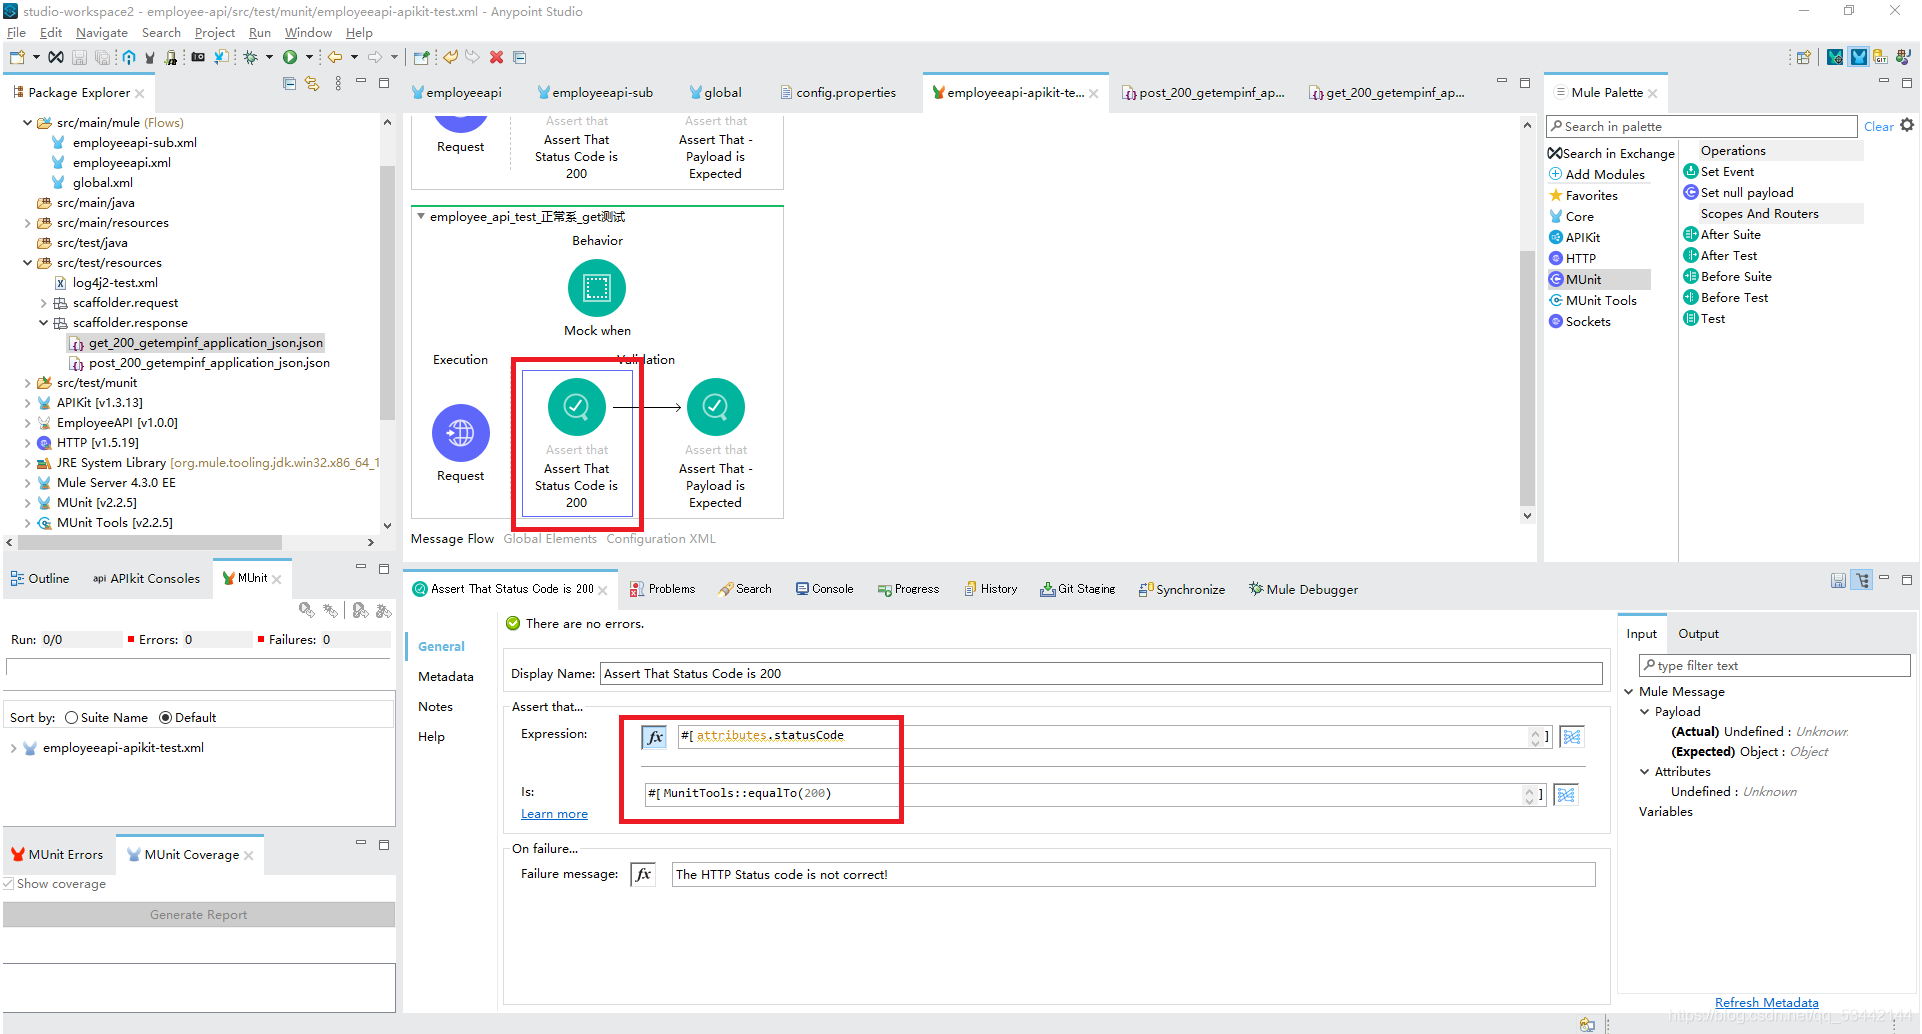1922x1034 pixels.
Task: Click the back arrow navigation icon
Action: click(335, 57)
